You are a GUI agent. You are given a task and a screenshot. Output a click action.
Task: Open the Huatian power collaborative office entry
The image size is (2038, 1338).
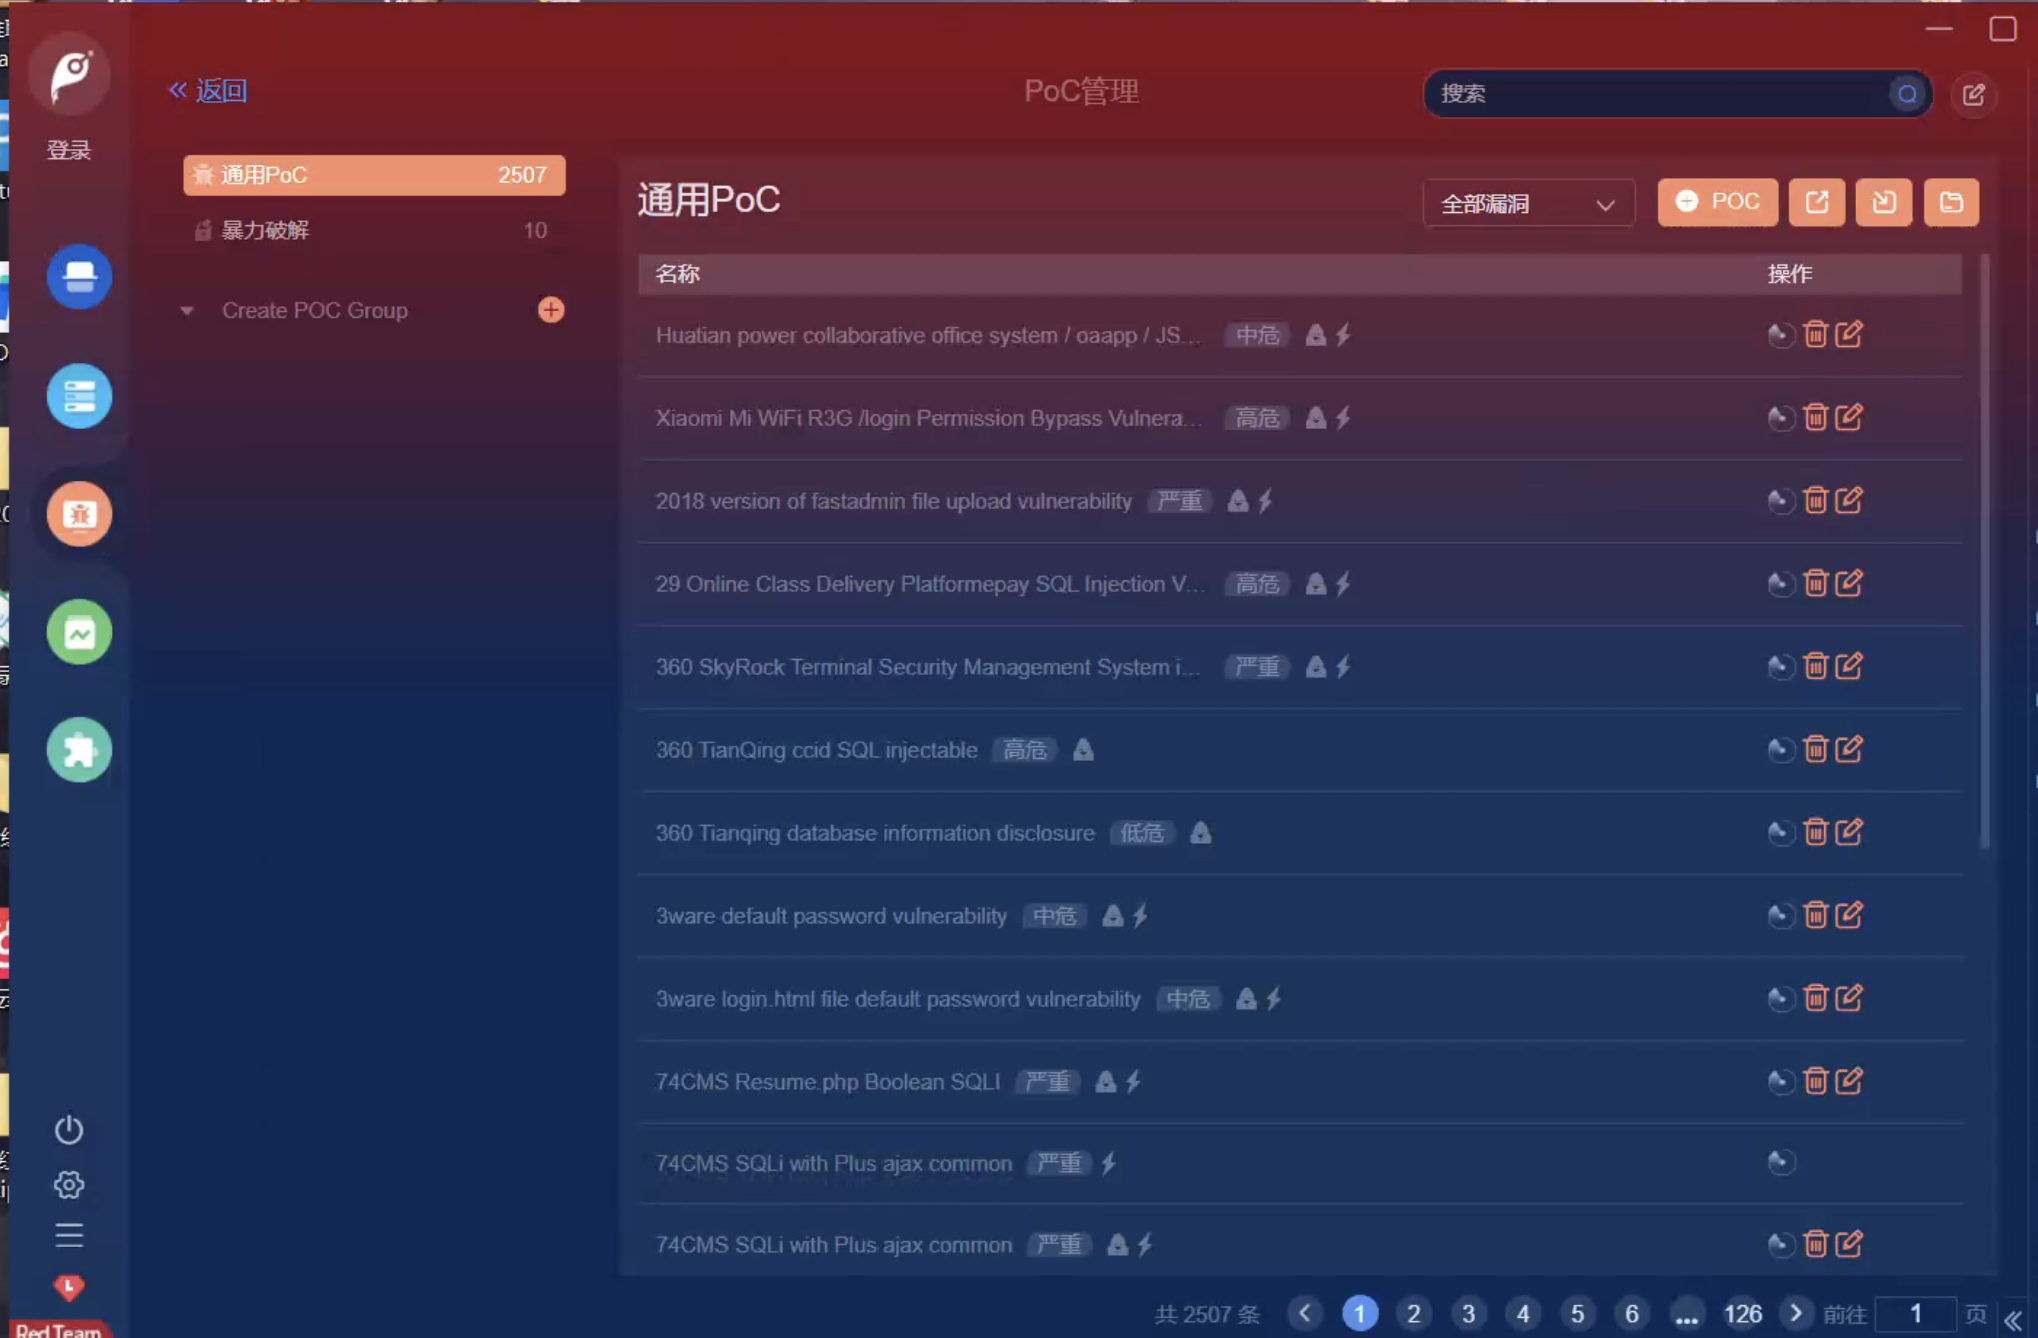(x=928, y=335)
